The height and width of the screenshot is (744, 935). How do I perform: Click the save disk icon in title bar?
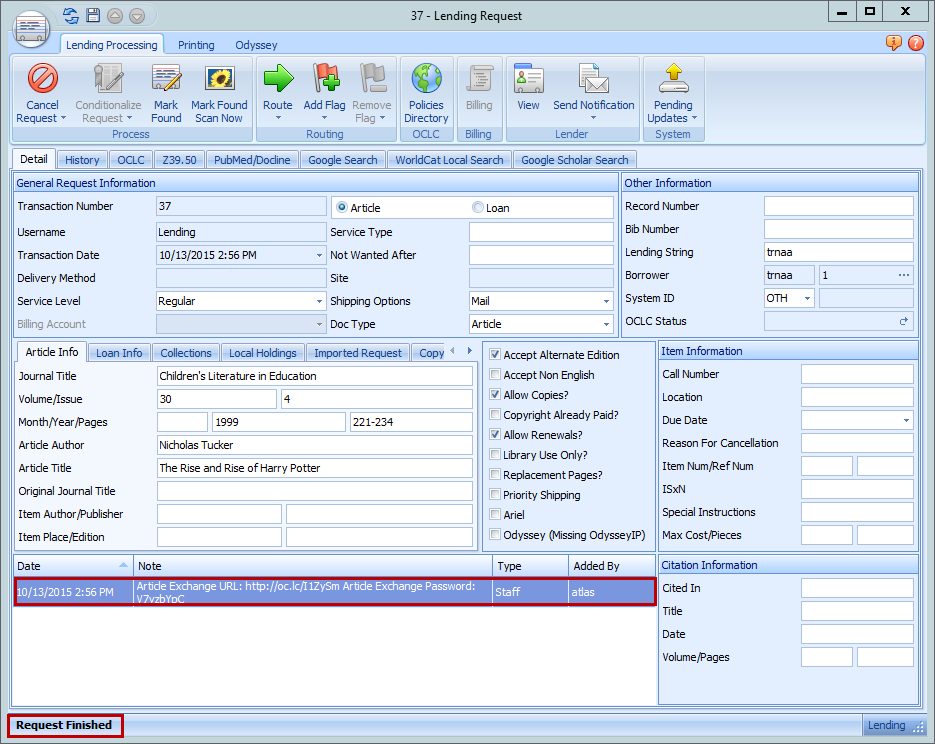(93, 16)
